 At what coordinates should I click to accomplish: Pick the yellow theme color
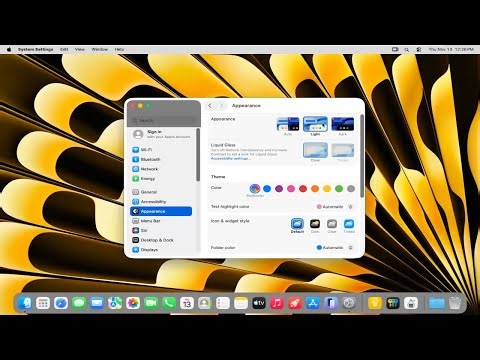pyautogui.click(x=327, y=189)
